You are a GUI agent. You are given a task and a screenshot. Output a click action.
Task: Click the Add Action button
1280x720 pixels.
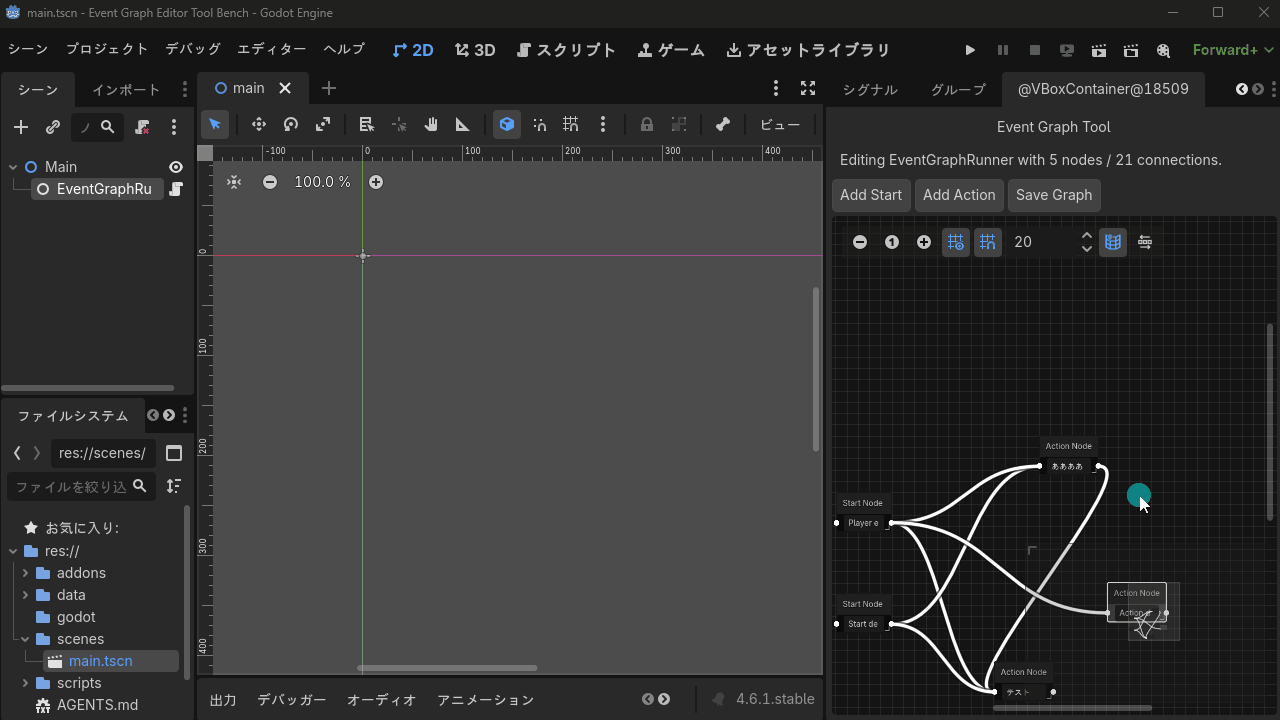click(x=958, y=195)
